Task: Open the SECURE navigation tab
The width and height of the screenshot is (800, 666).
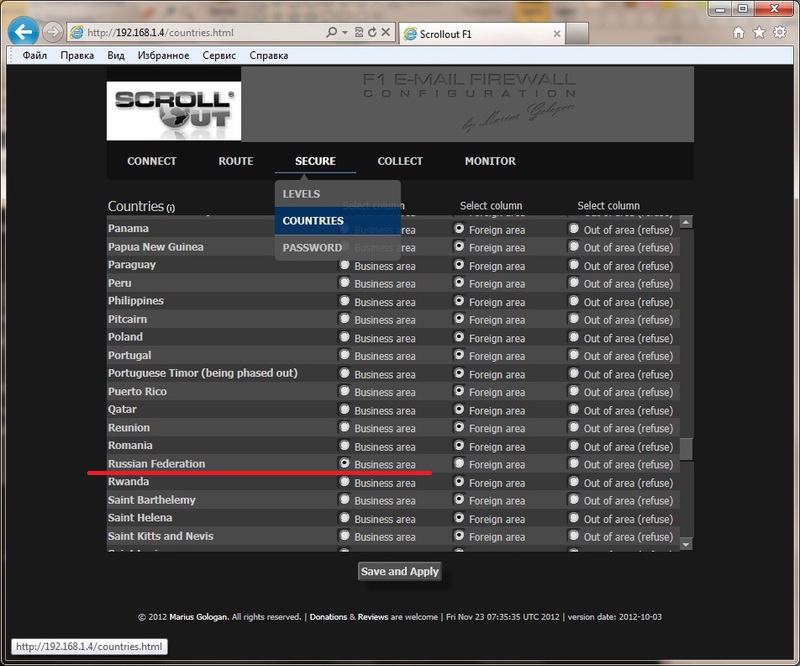Action: pos(315,161)
